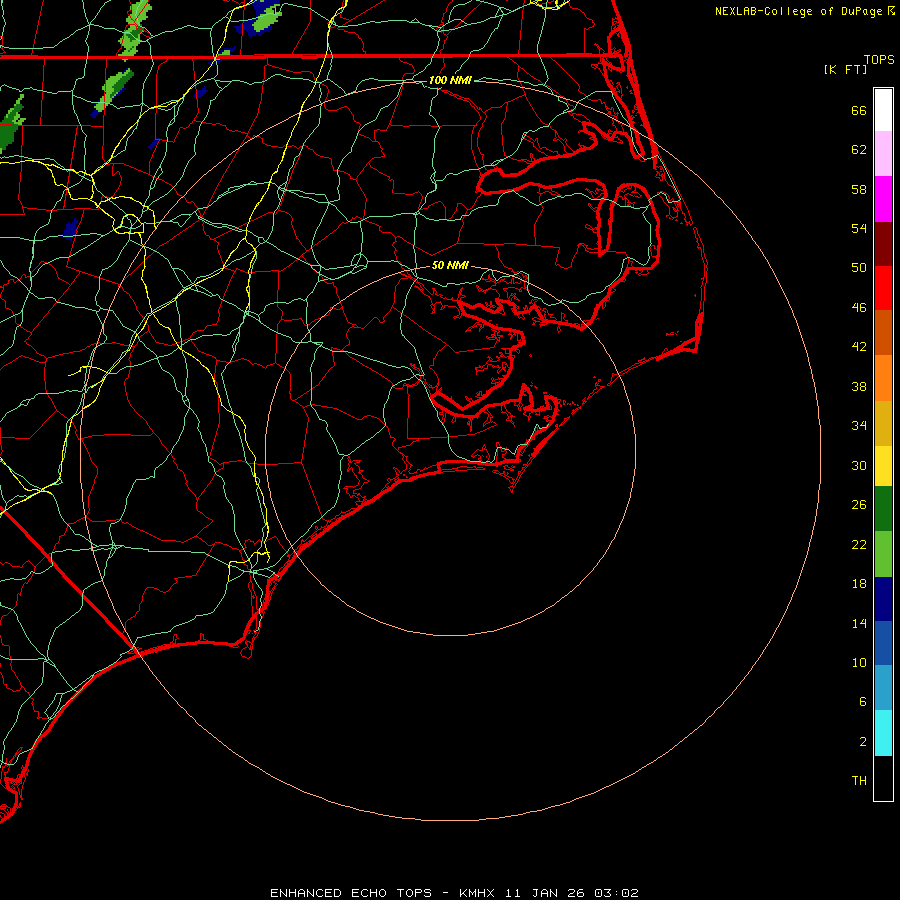The height and width of the screenshot is (900, 900).
Task: Click the 100 NMI range ring label
Action: coord(450,80)
